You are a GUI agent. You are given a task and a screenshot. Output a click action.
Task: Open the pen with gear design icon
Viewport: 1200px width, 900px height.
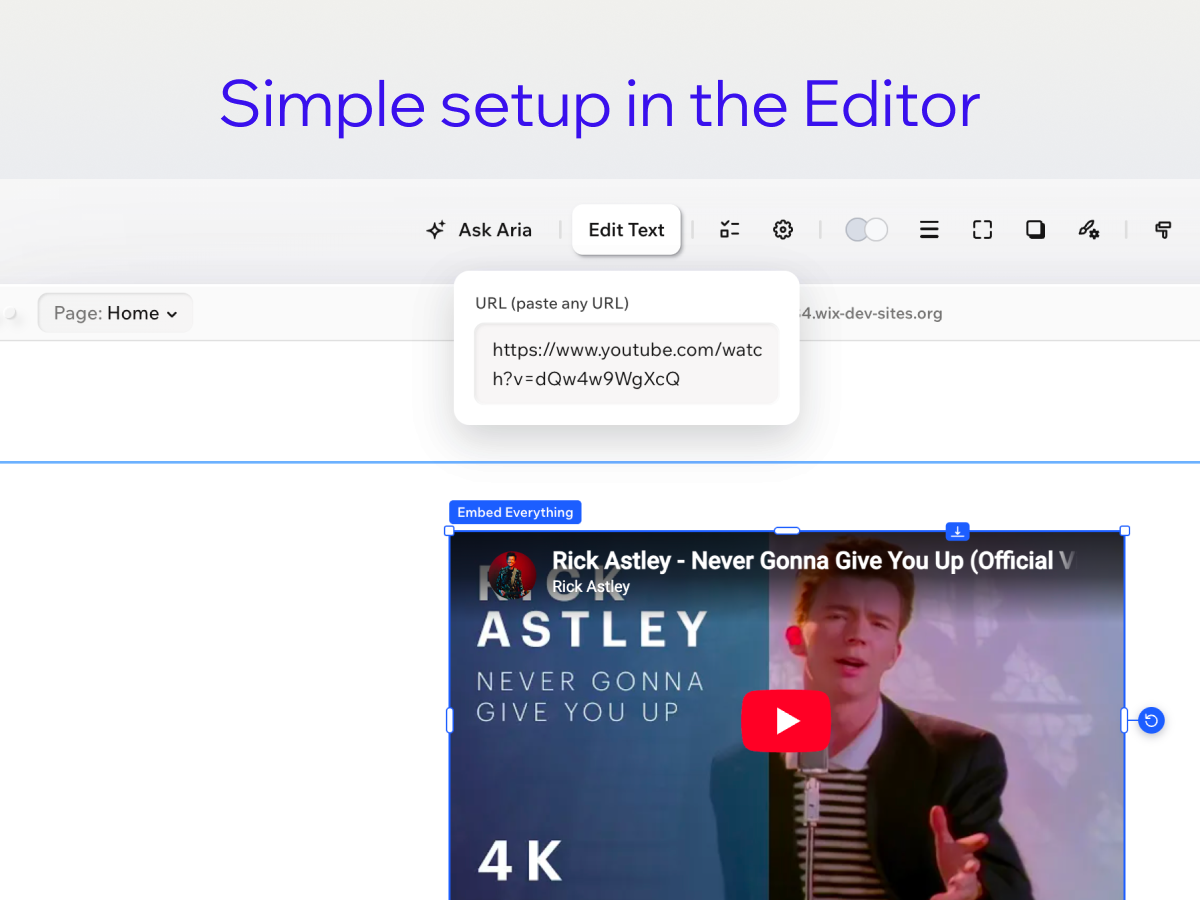[x=1089, y=230]
